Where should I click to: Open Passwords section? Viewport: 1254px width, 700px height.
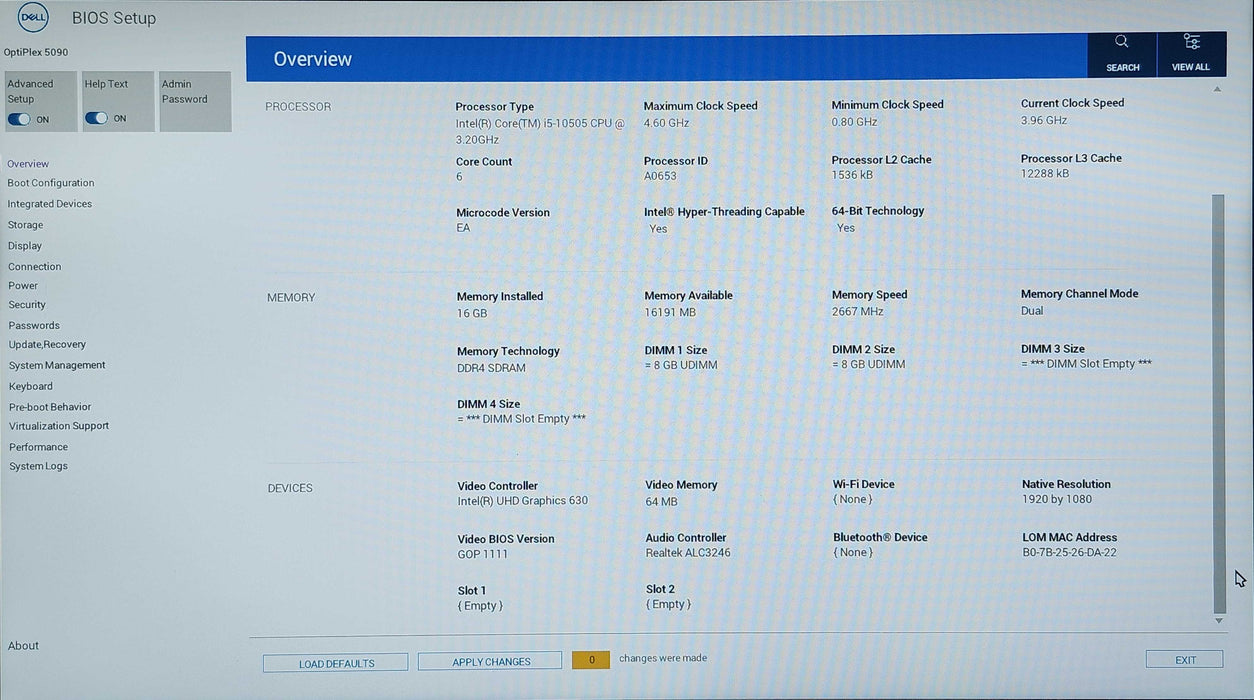34,326
